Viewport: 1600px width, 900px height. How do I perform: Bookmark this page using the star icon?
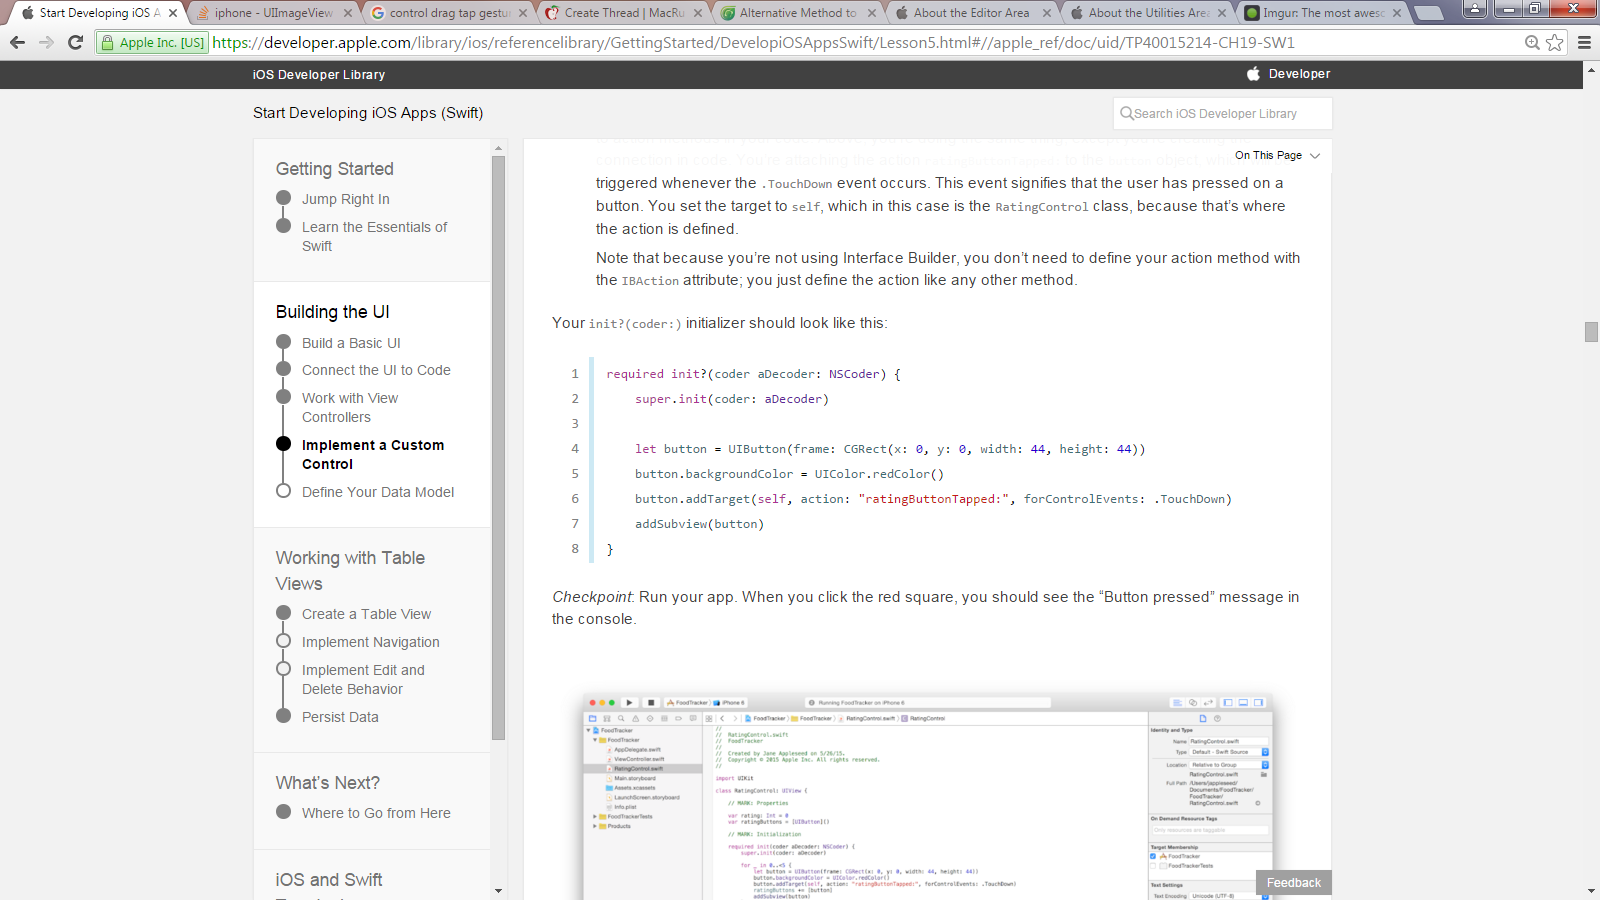click(1555, 42)
